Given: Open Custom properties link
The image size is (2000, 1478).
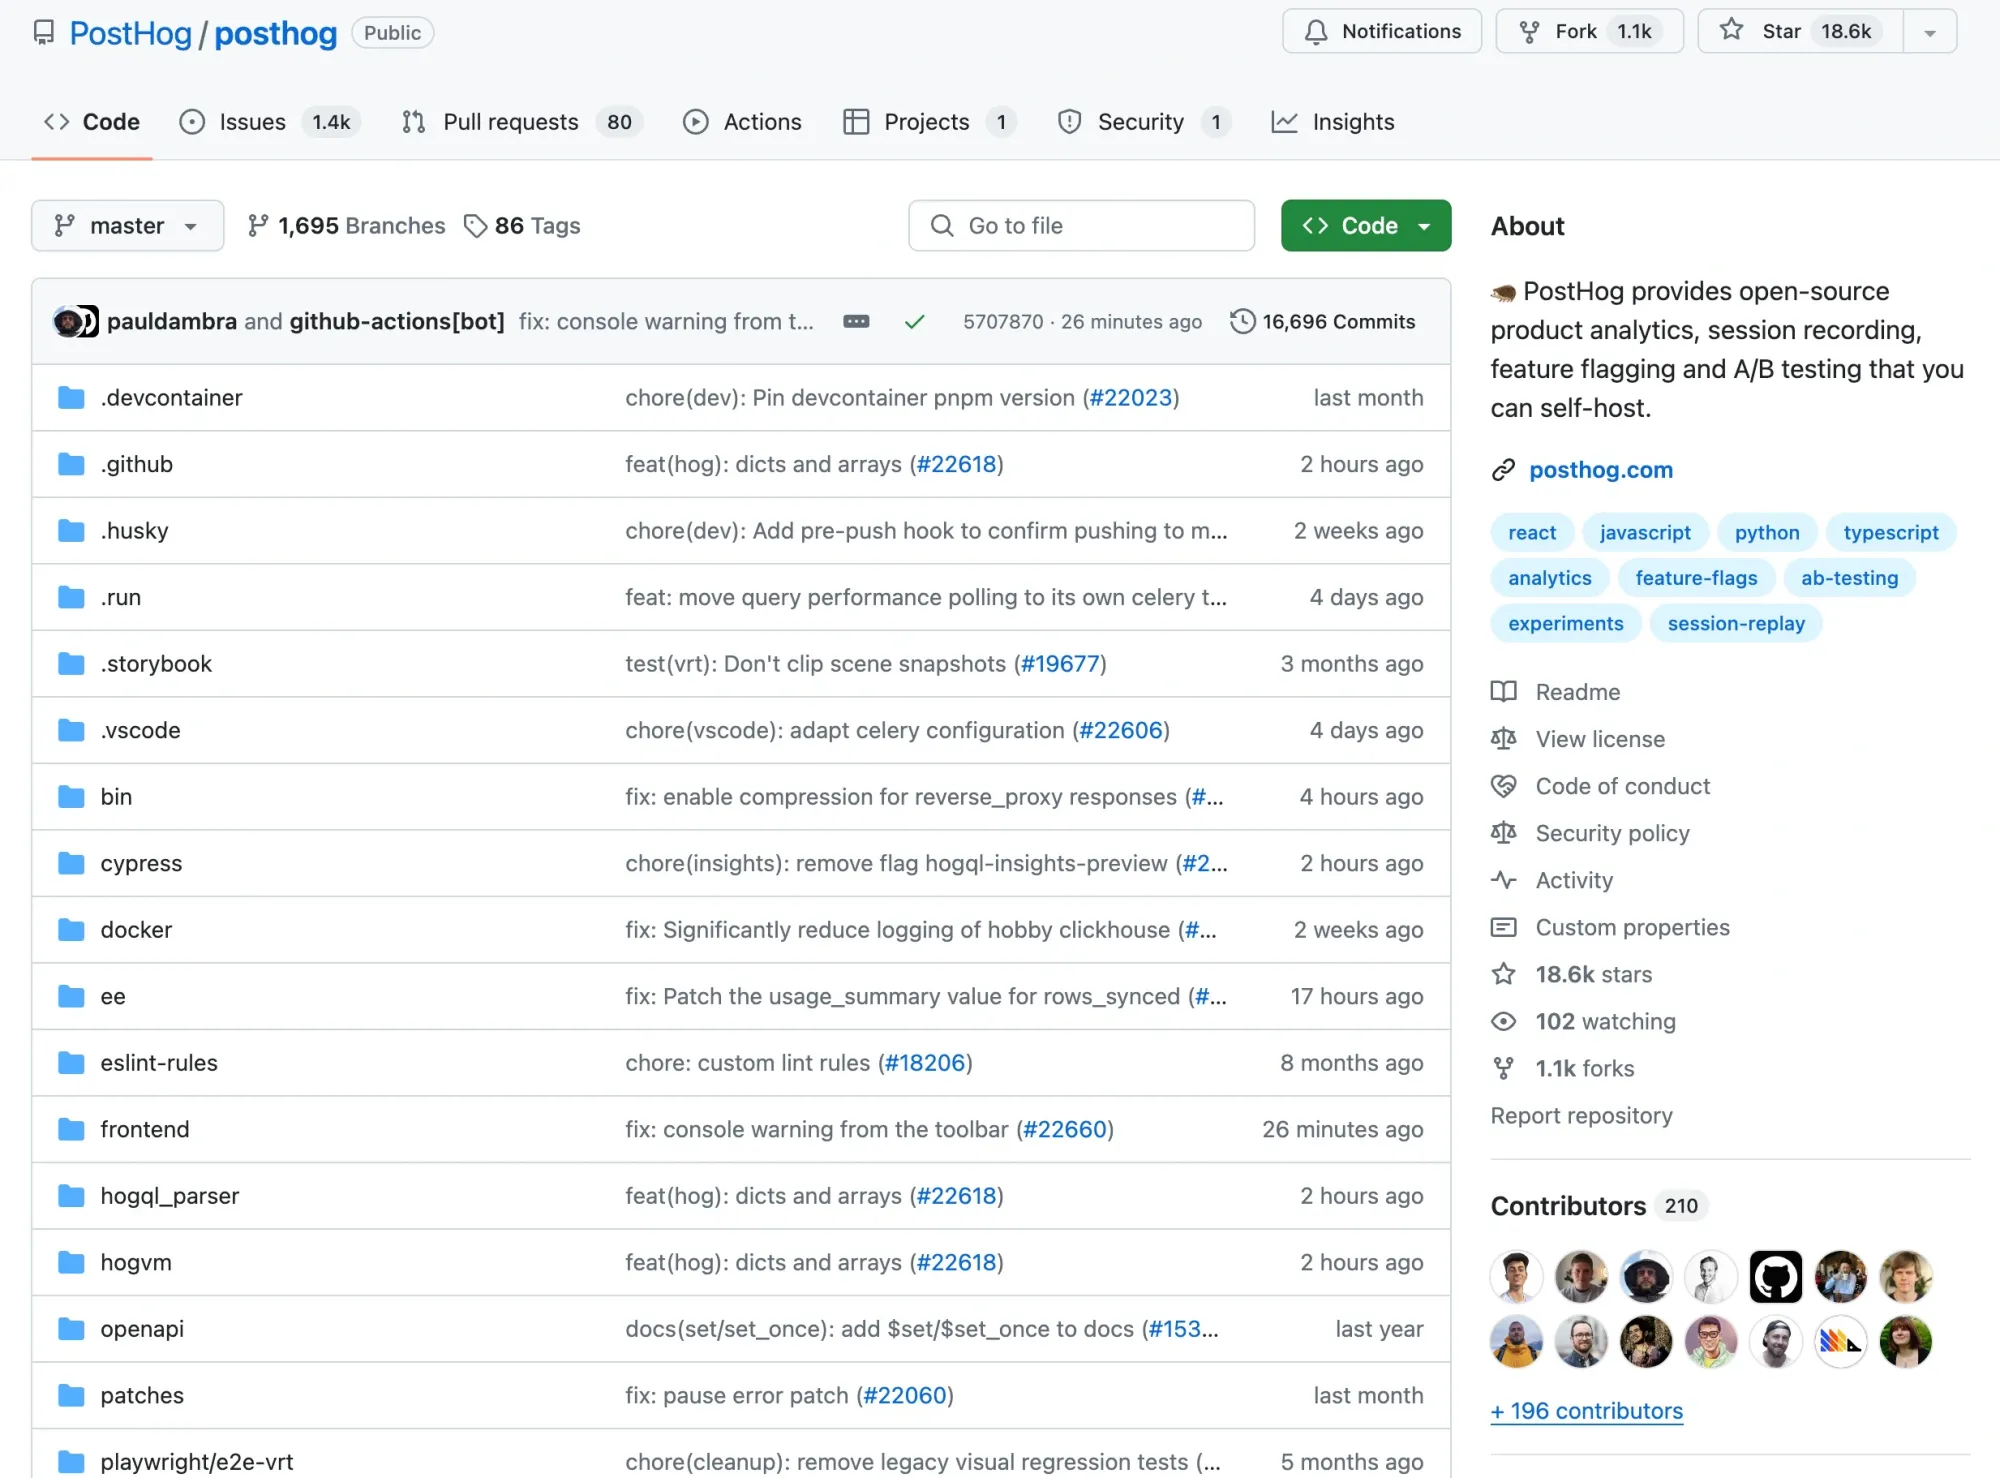Looking at the screenshot, I should tap(1632, 927).
